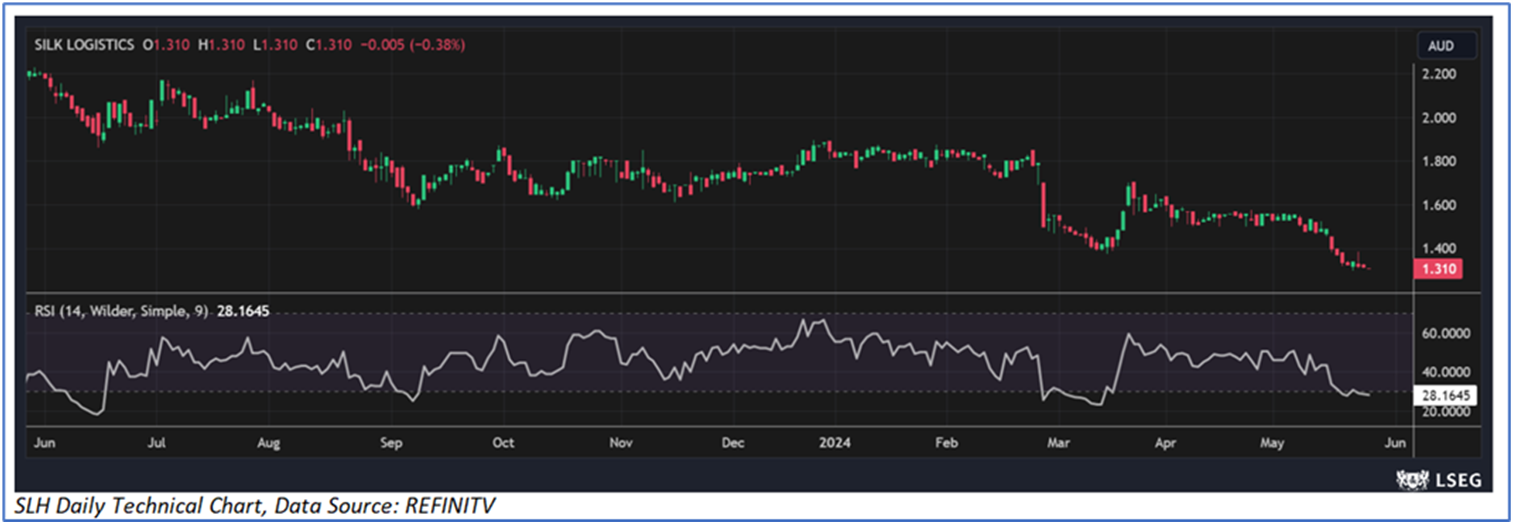Select the Sep marker on time axis

click(391, 441)
